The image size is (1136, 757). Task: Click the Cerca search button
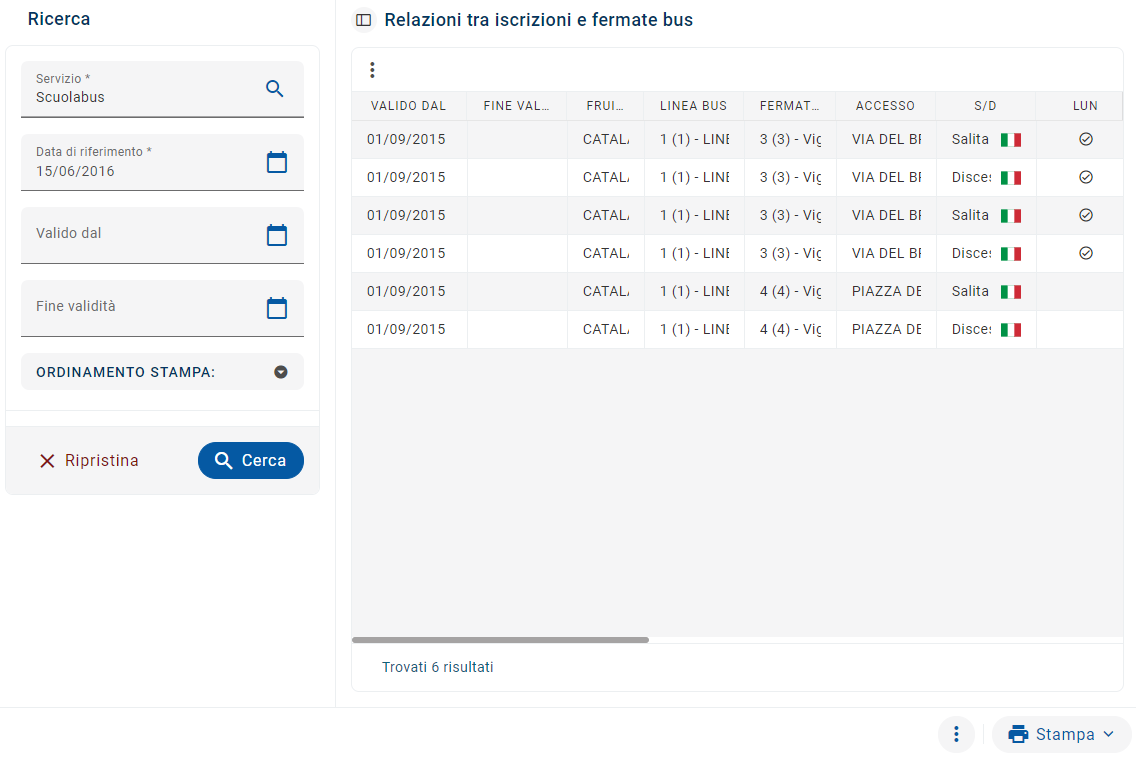(x=251, y=461)
